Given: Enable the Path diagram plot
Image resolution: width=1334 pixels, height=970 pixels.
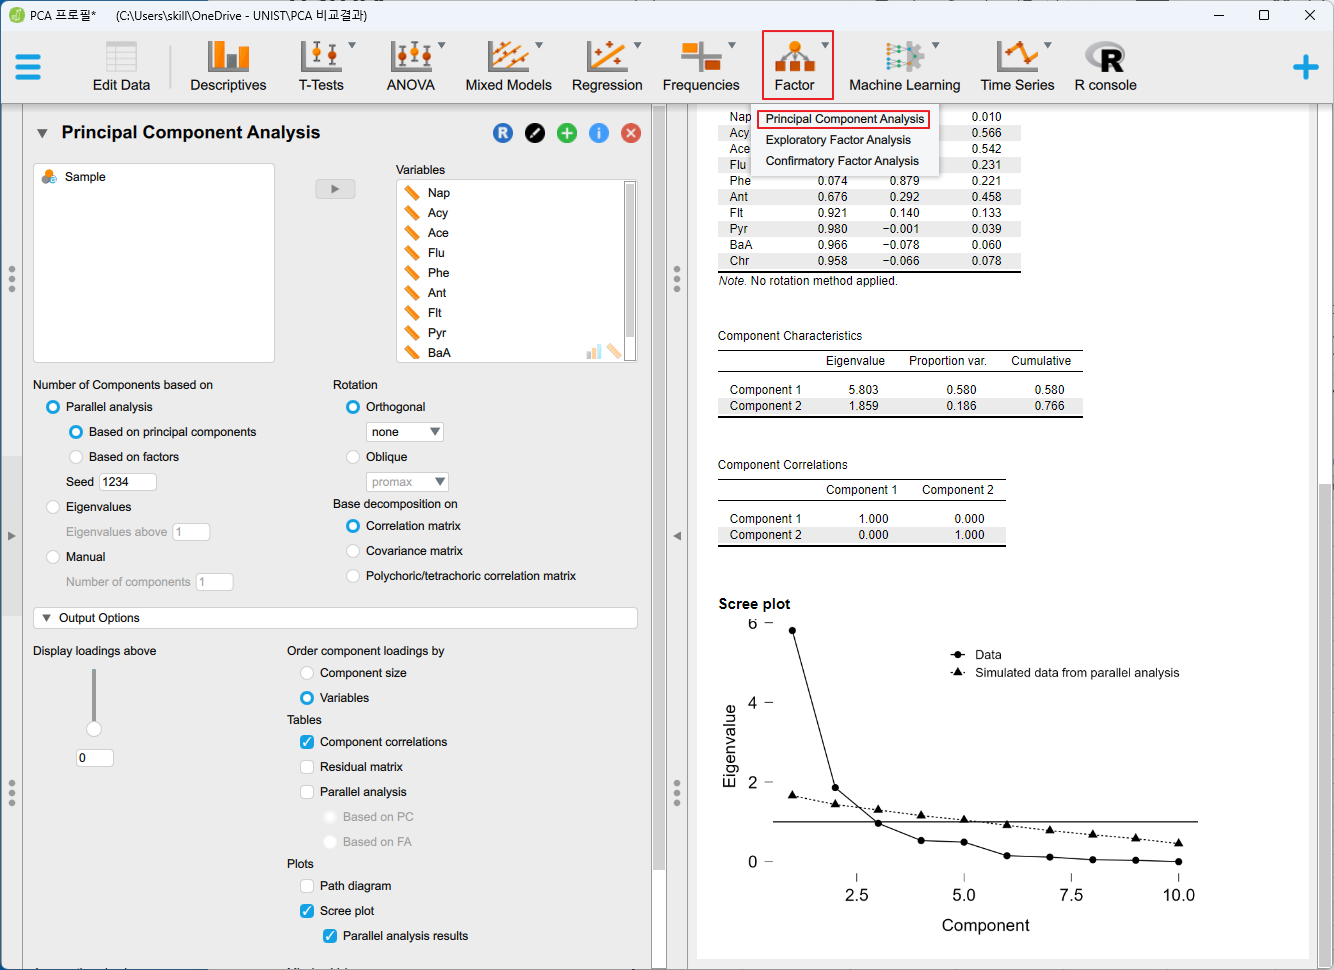Looking at the screenshot, I should (x=307, y=886).
